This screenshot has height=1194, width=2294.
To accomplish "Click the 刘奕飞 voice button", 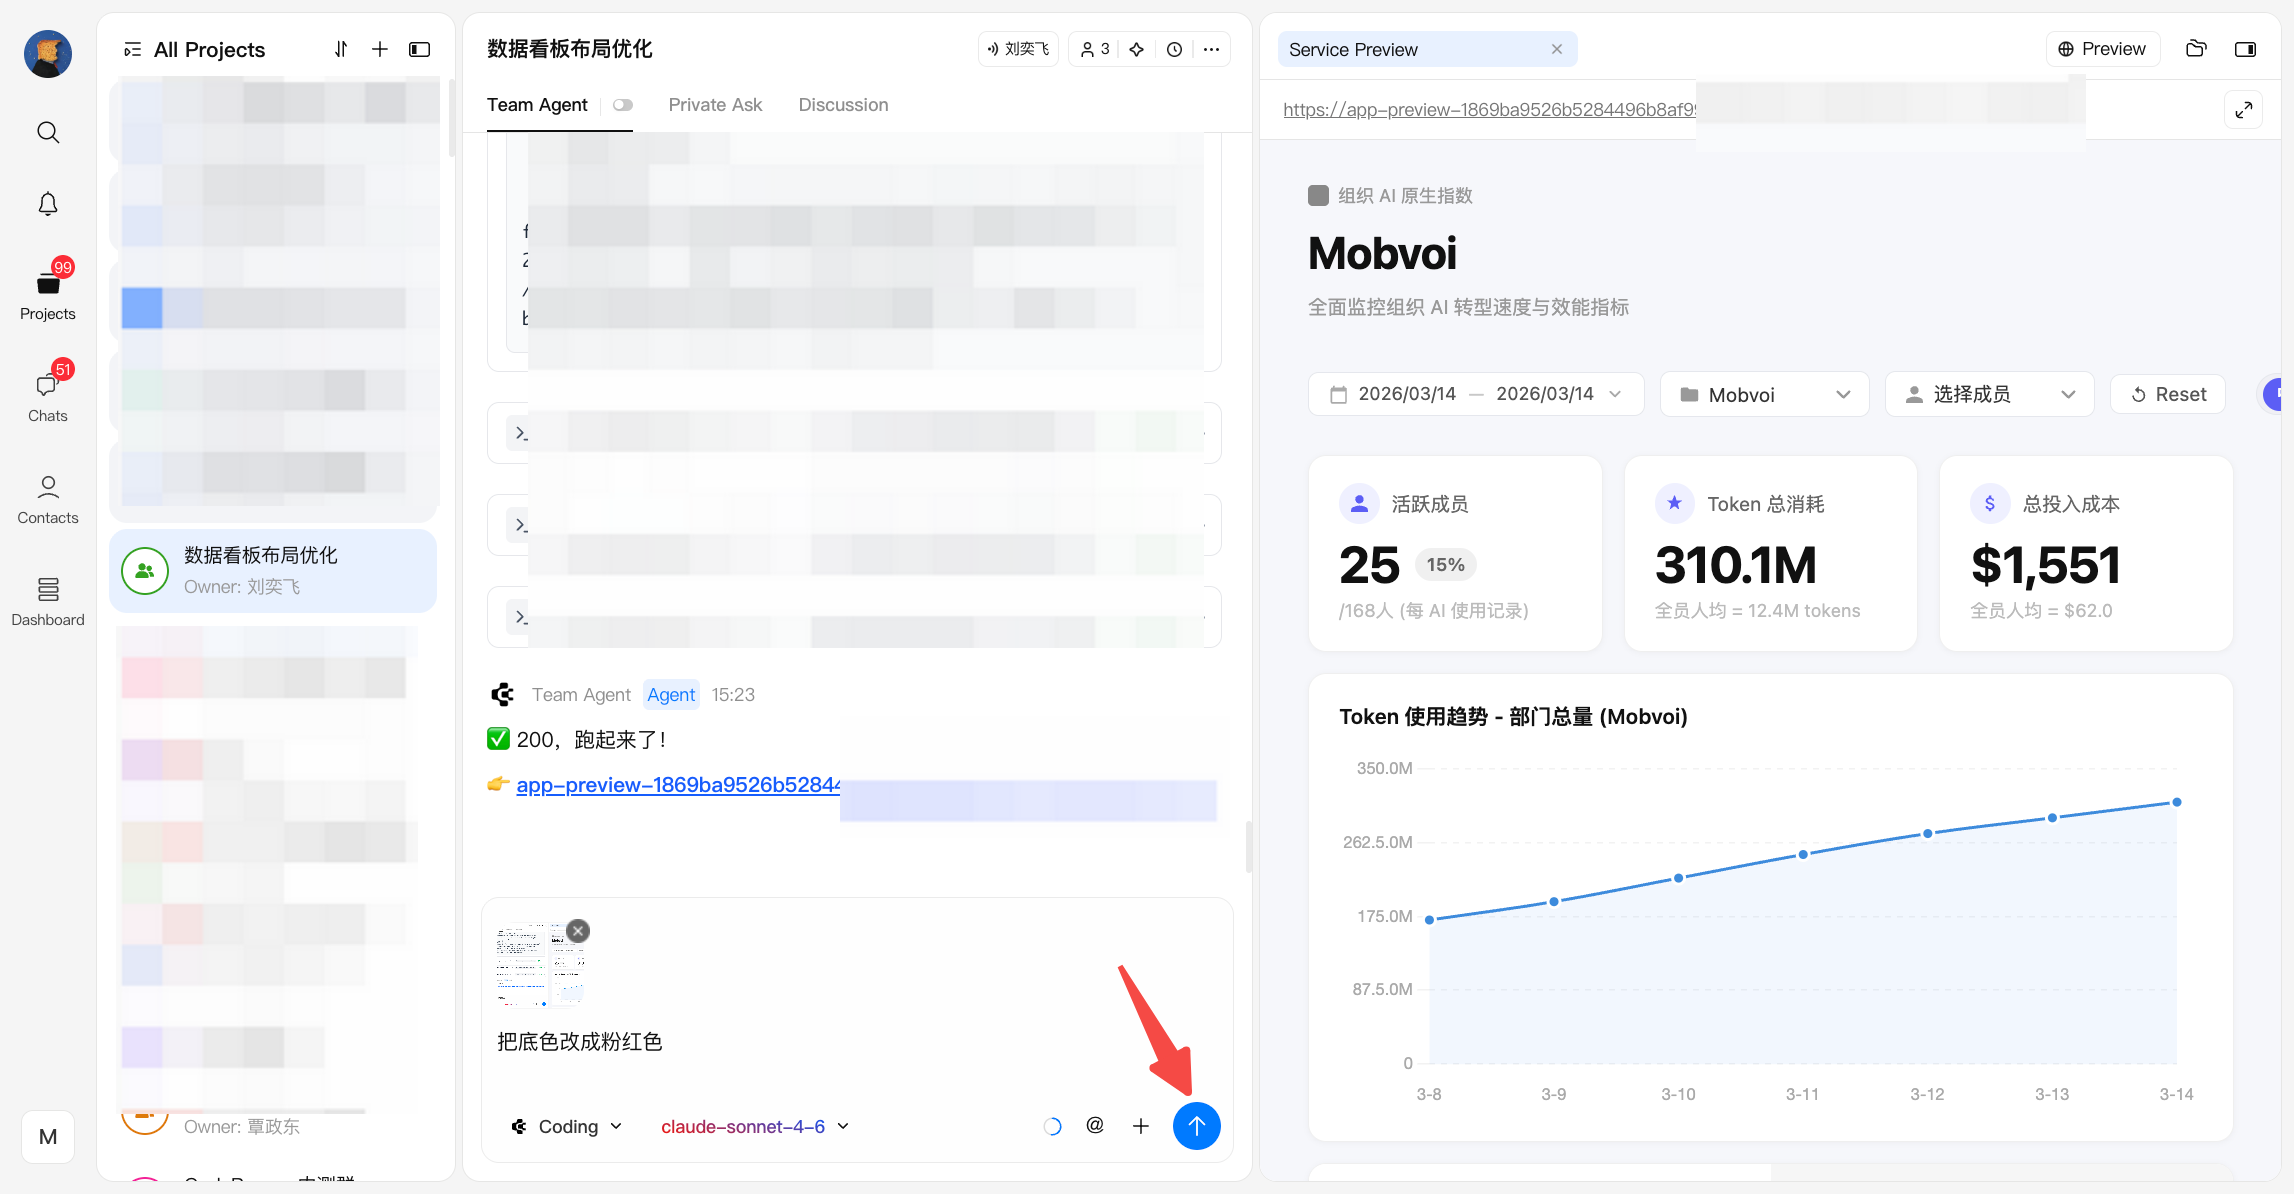I will (1018, 49).
